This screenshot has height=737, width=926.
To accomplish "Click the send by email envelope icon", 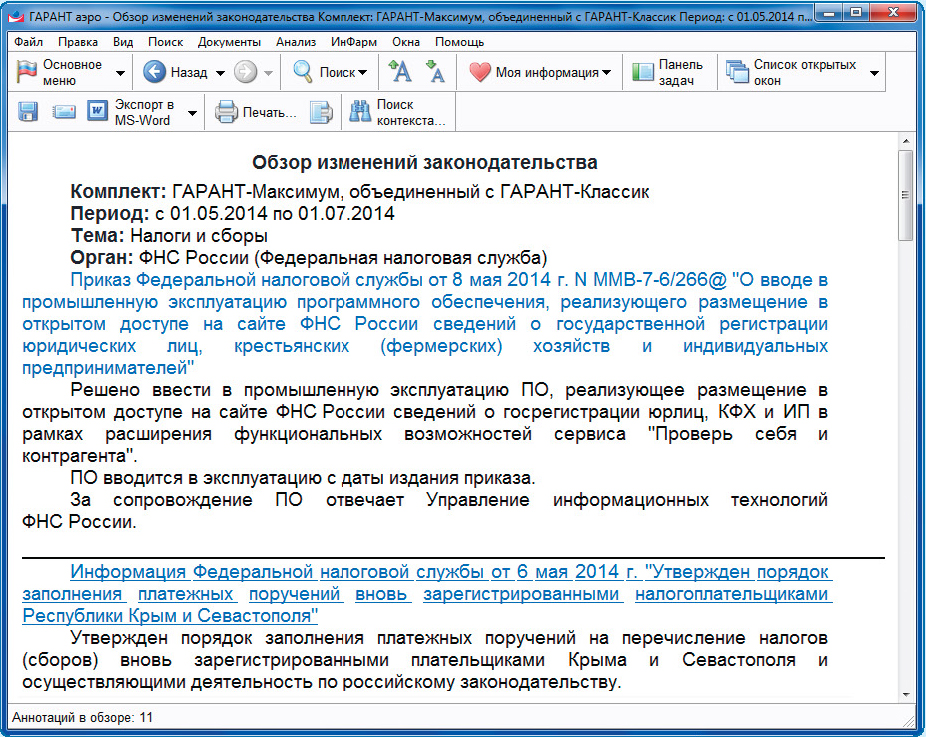I will pos(65,112).
